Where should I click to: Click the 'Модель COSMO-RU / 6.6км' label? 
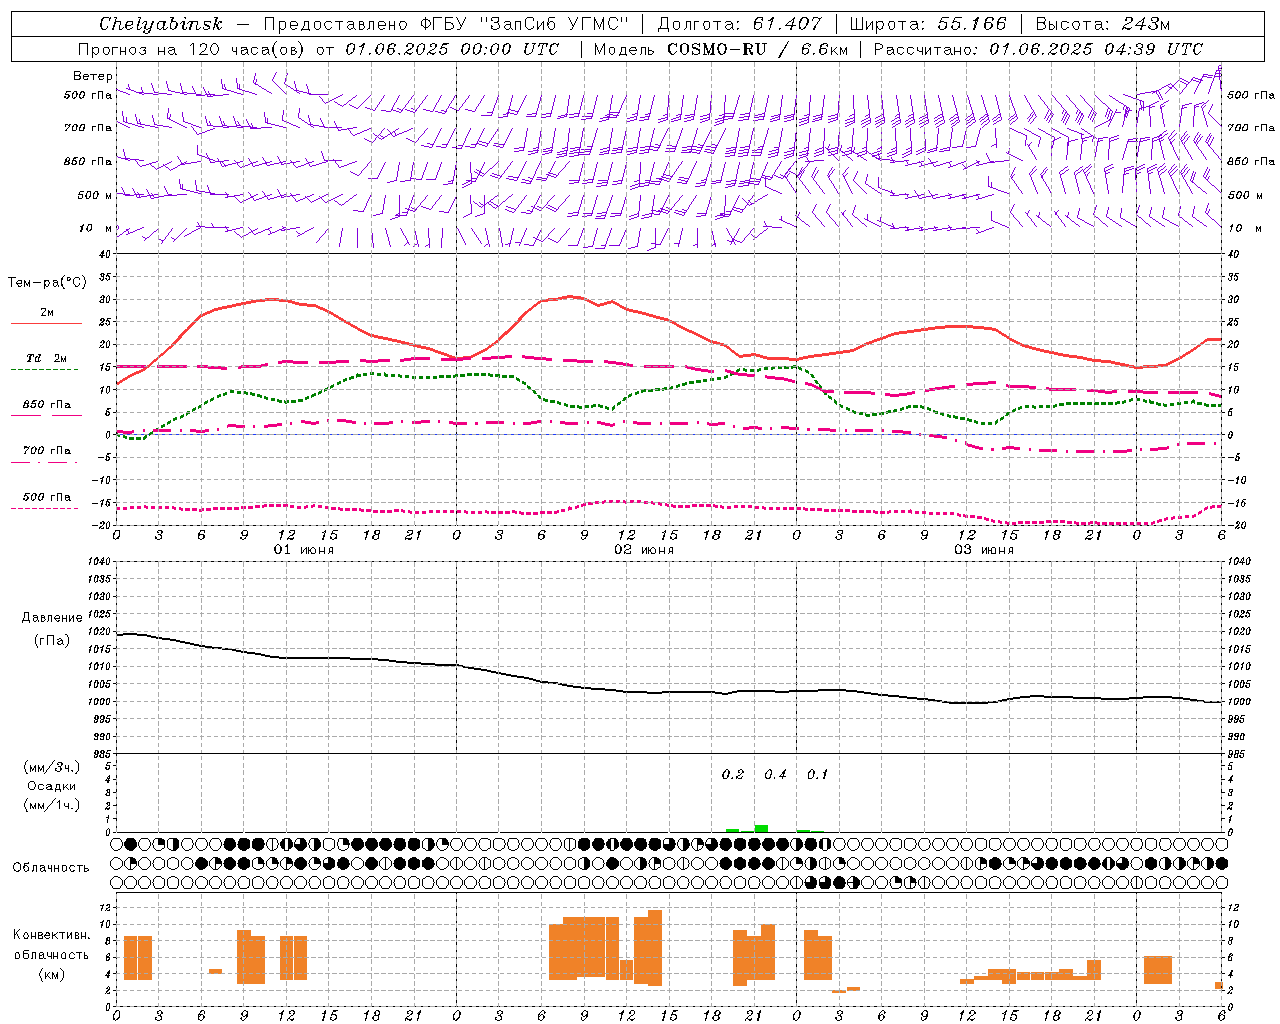click(720, 49)
